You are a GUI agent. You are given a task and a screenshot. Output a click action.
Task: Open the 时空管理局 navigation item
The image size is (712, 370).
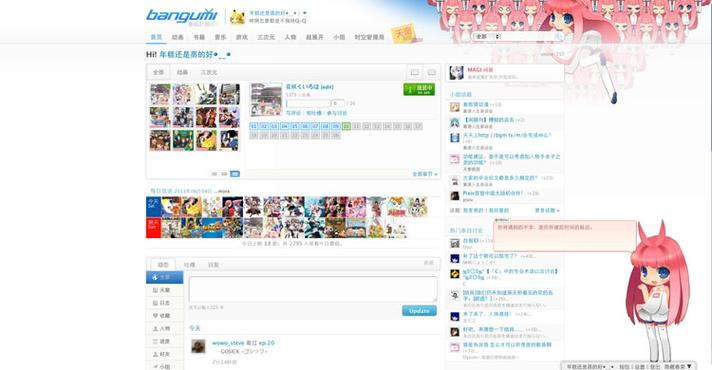tap(369, 37)
